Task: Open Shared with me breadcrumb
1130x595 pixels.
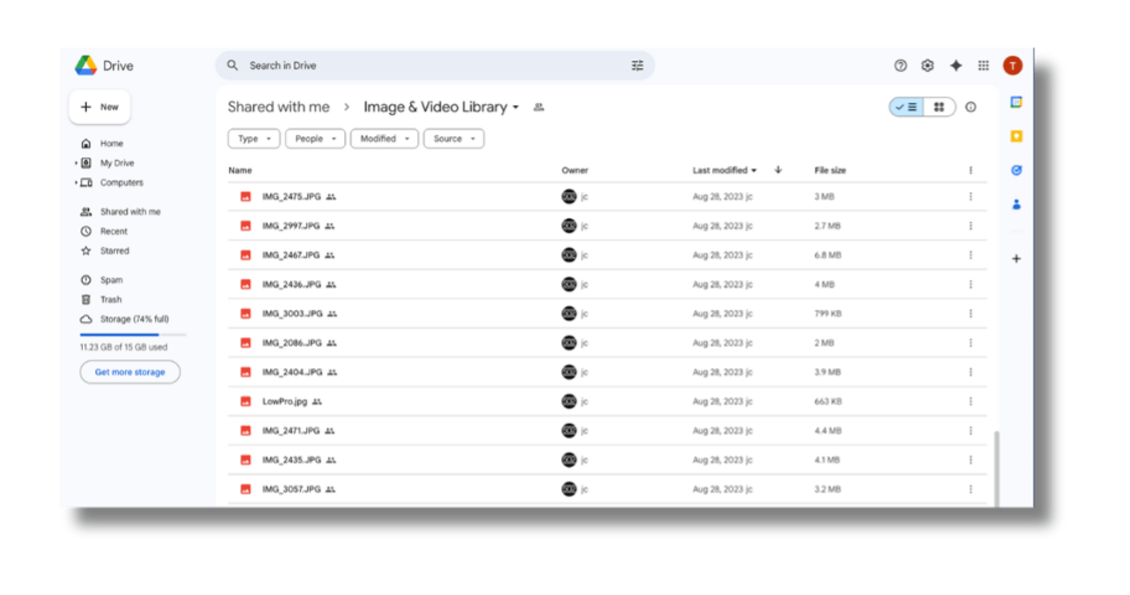Action: click(x=279, y=107)
